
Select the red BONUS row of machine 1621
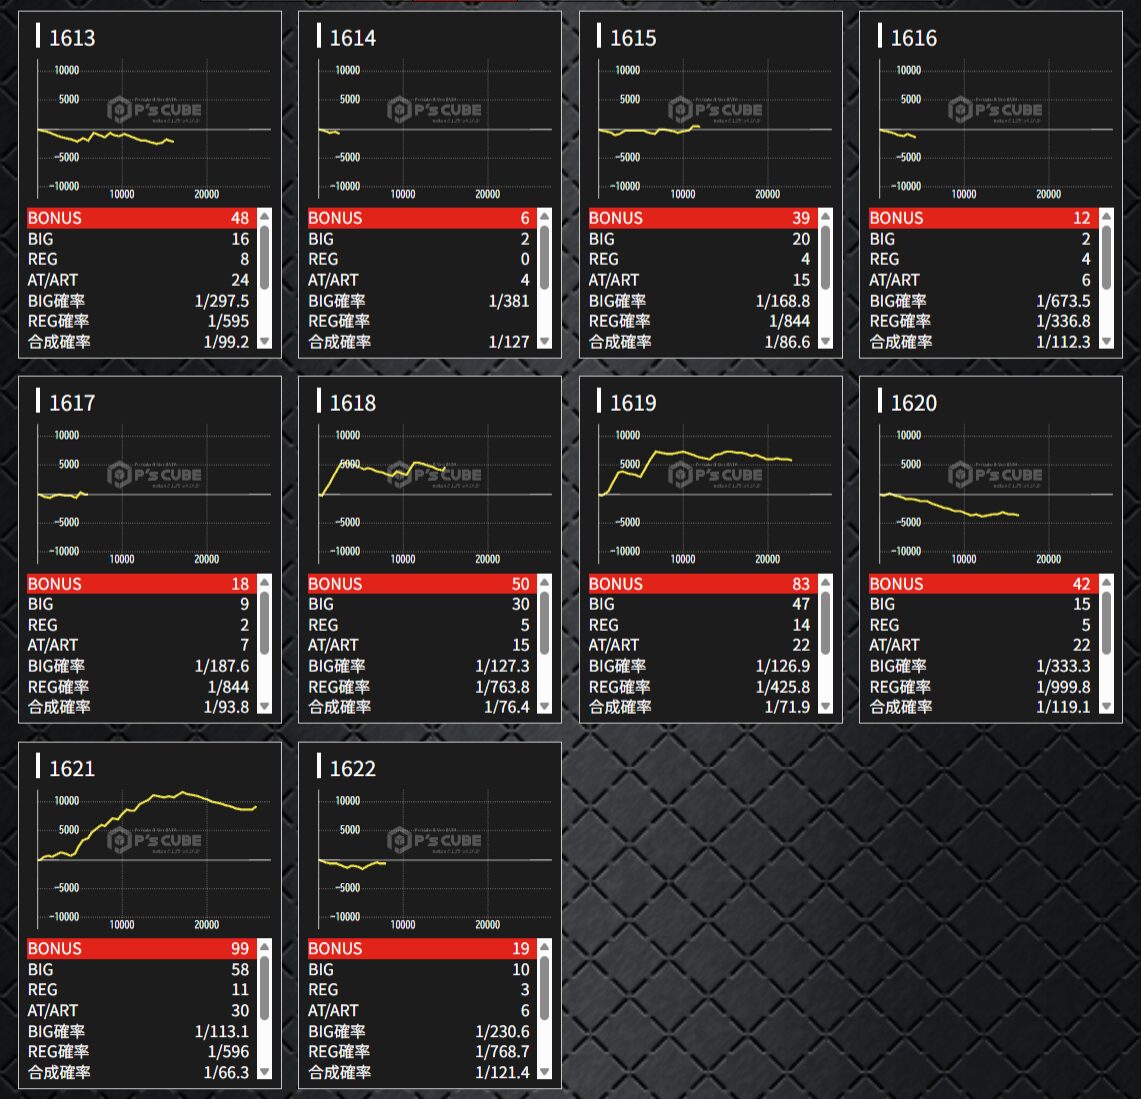[138, 948]
